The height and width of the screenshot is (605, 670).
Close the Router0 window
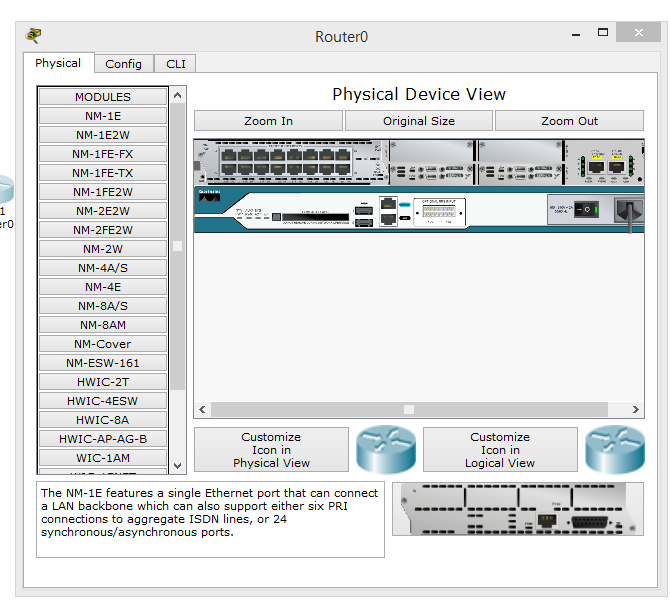(639, 32)
